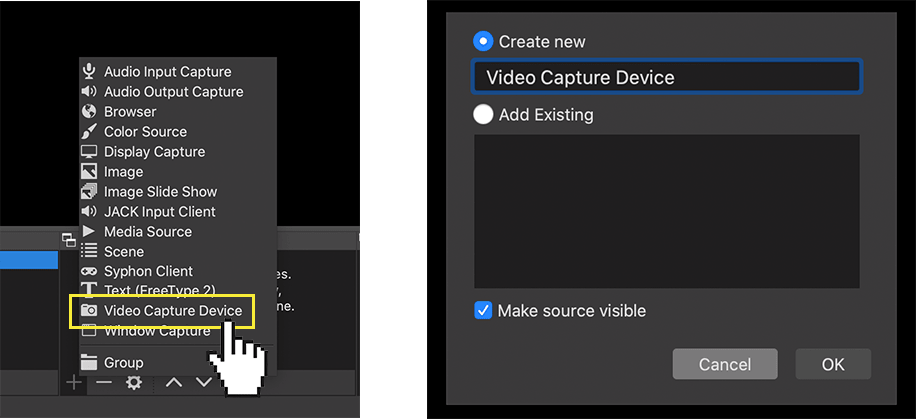
Task: Click the empty existing sources list
Action: 666,211
